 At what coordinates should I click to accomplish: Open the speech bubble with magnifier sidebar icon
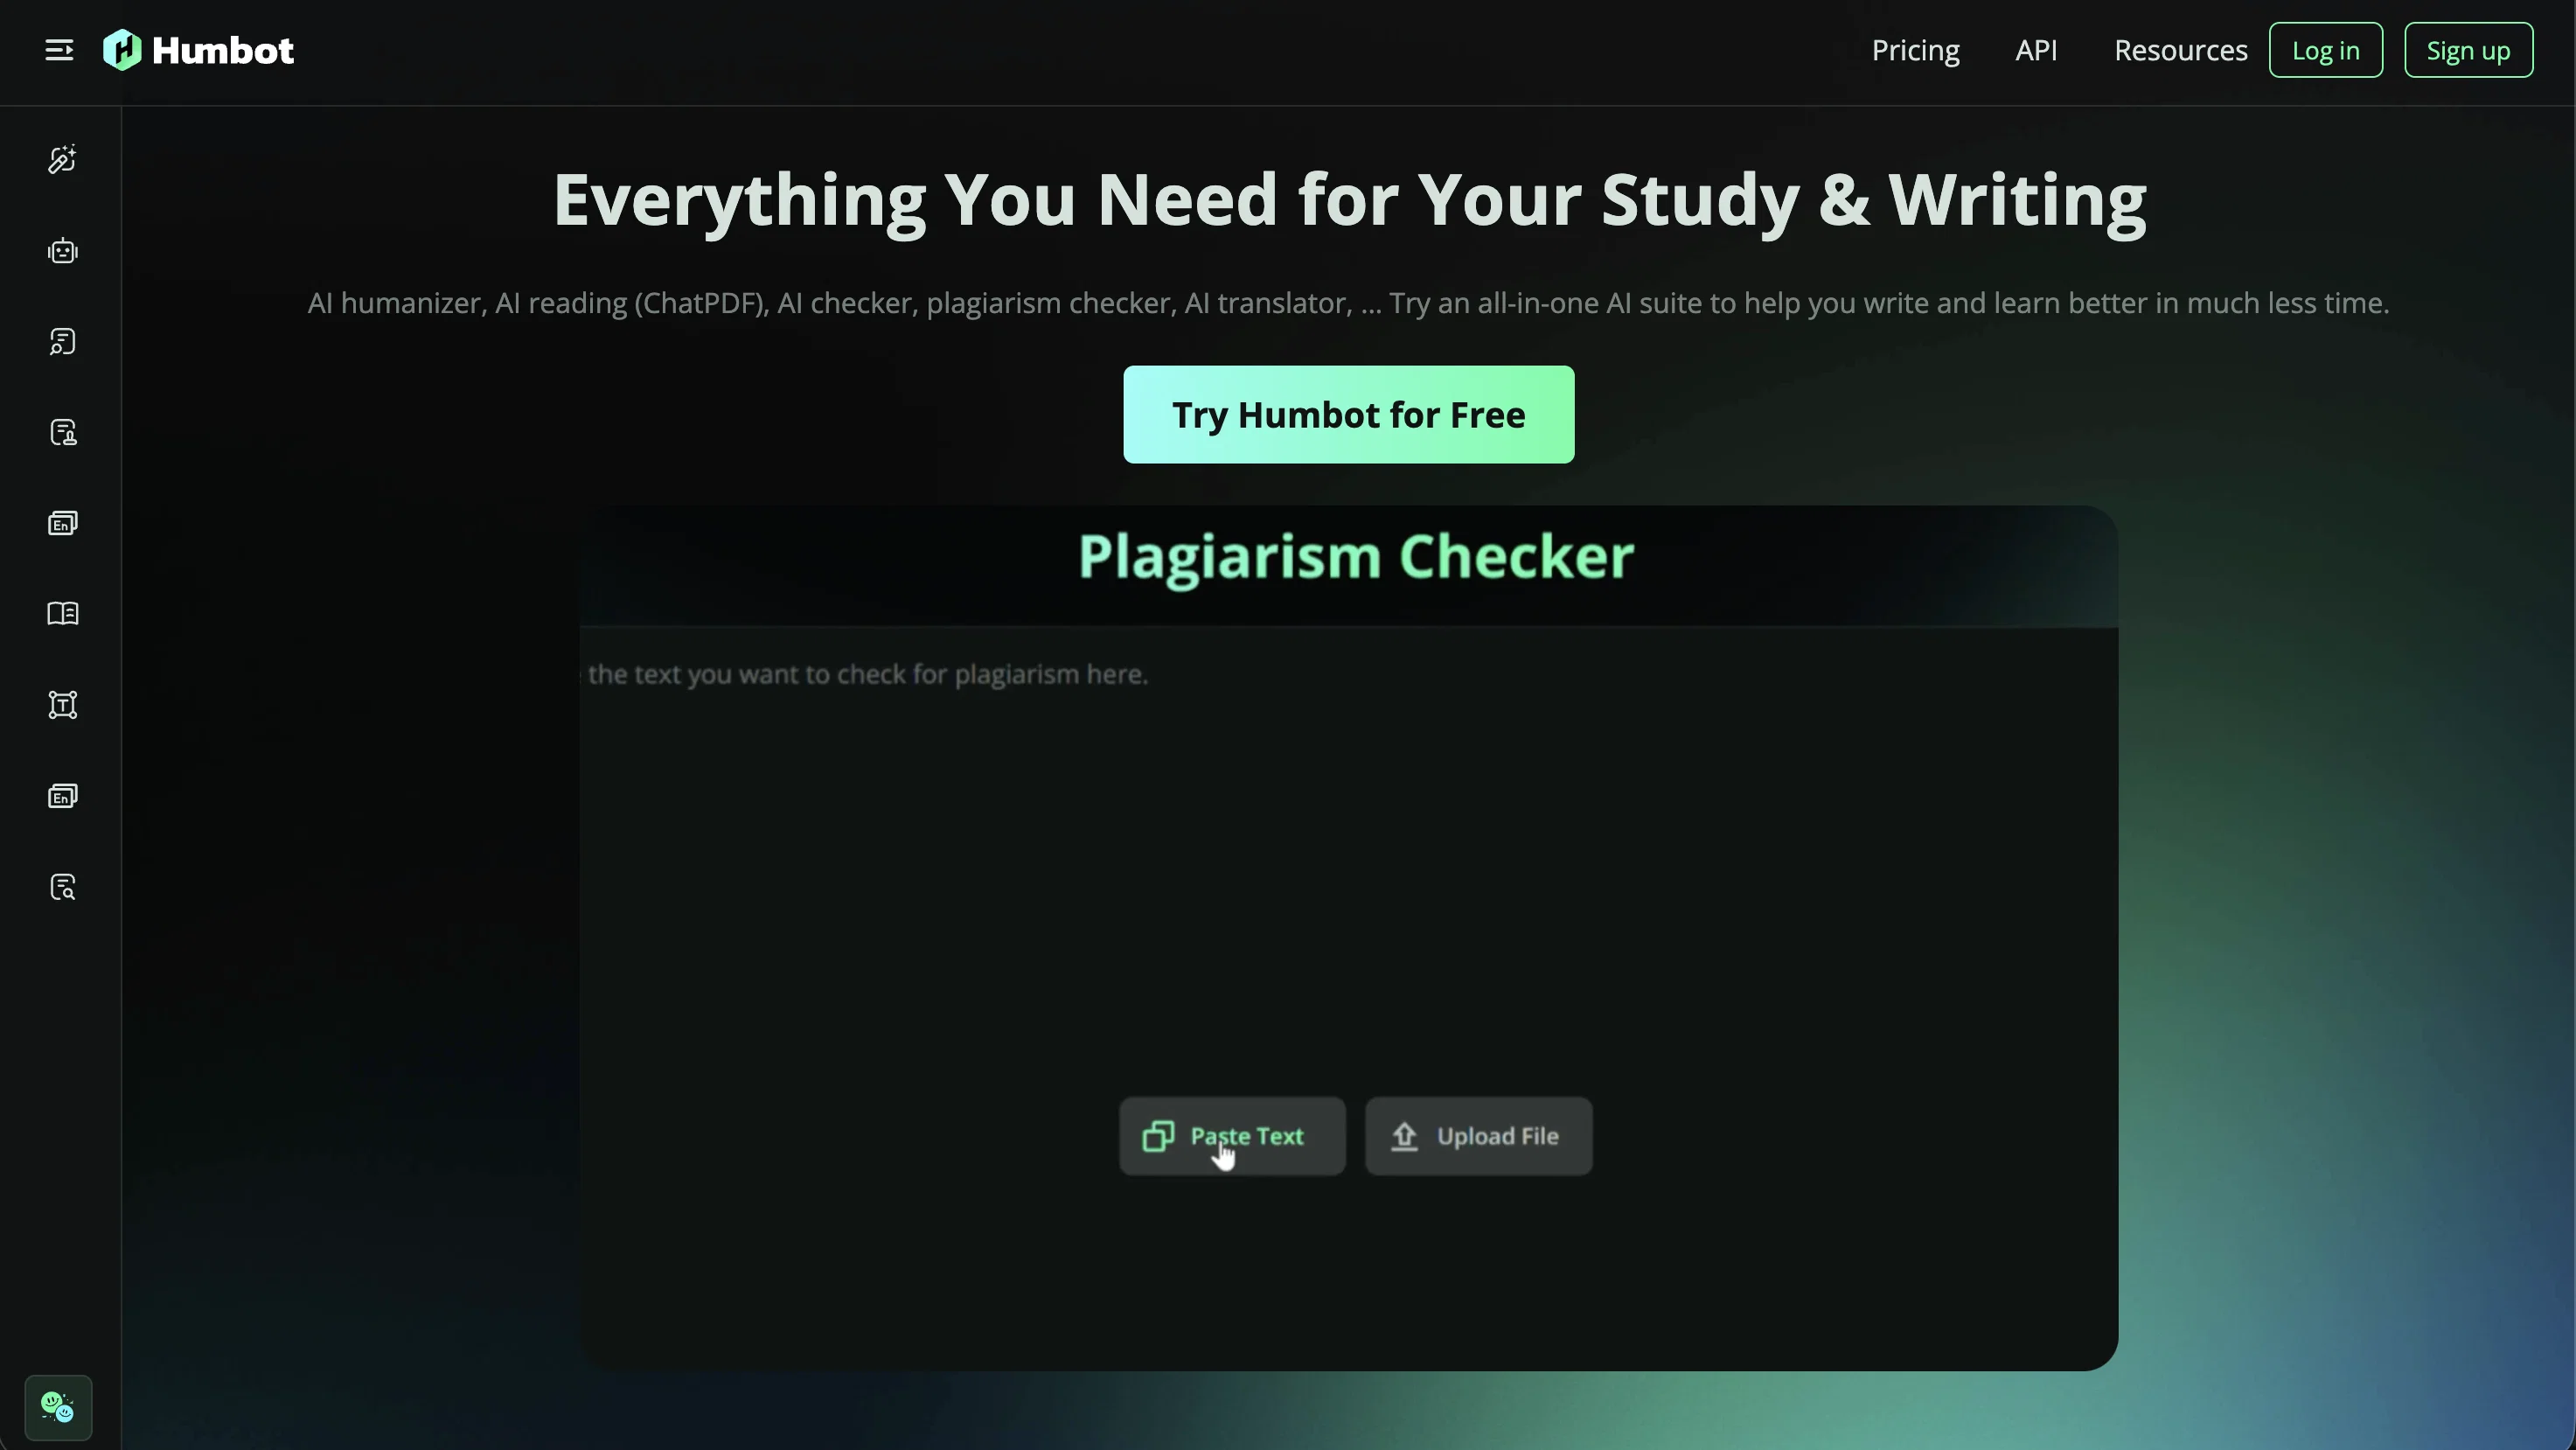point(62,342)
